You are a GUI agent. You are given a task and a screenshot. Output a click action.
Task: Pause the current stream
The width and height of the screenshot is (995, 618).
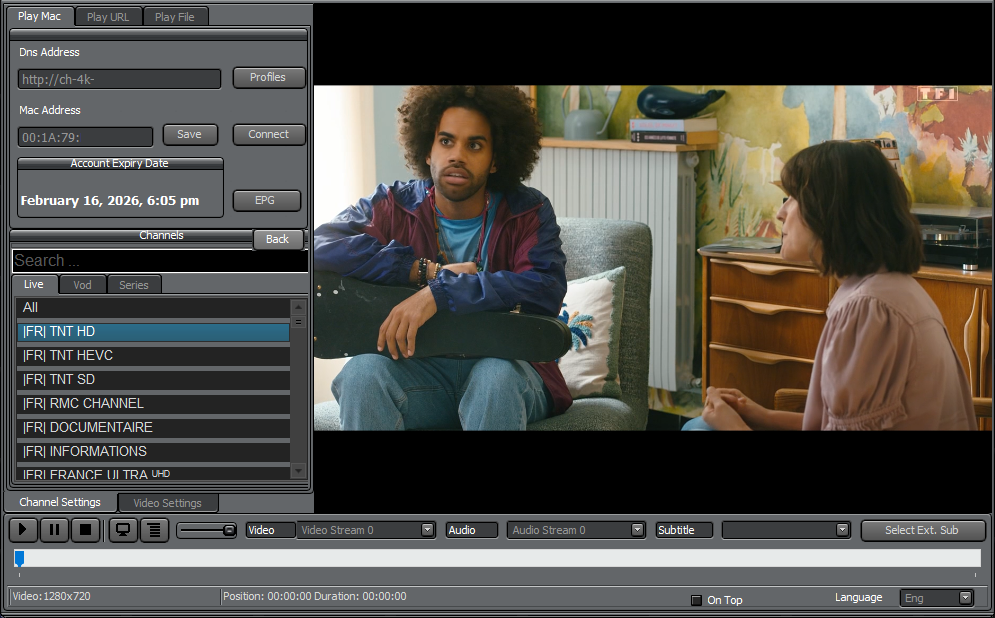(55, 530)
